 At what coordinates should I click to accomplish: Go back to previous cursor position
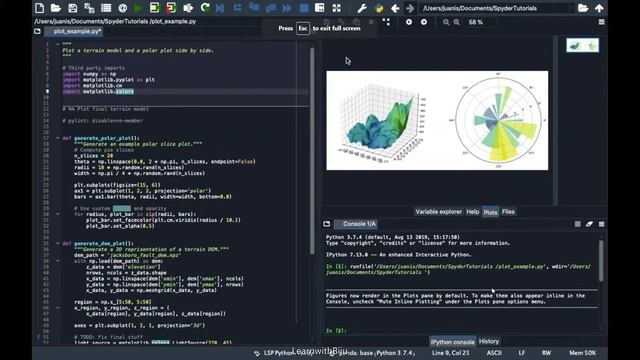click(395, 8)
